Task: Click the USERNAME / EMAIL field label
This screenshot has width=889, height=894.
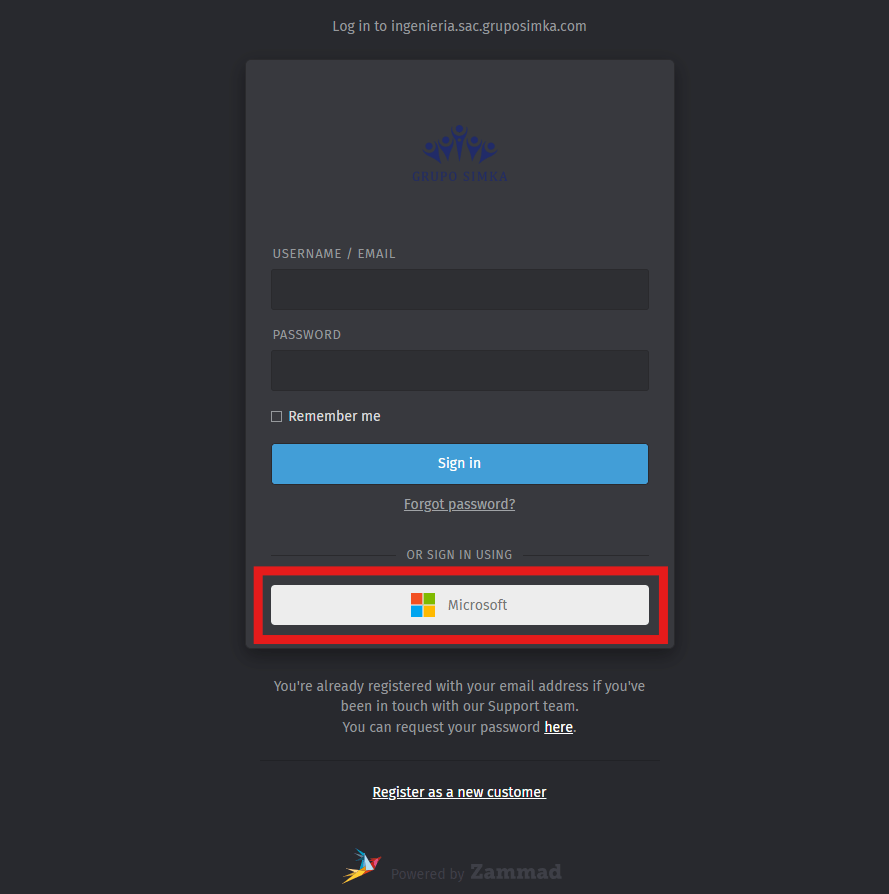Action: [334, 254]
